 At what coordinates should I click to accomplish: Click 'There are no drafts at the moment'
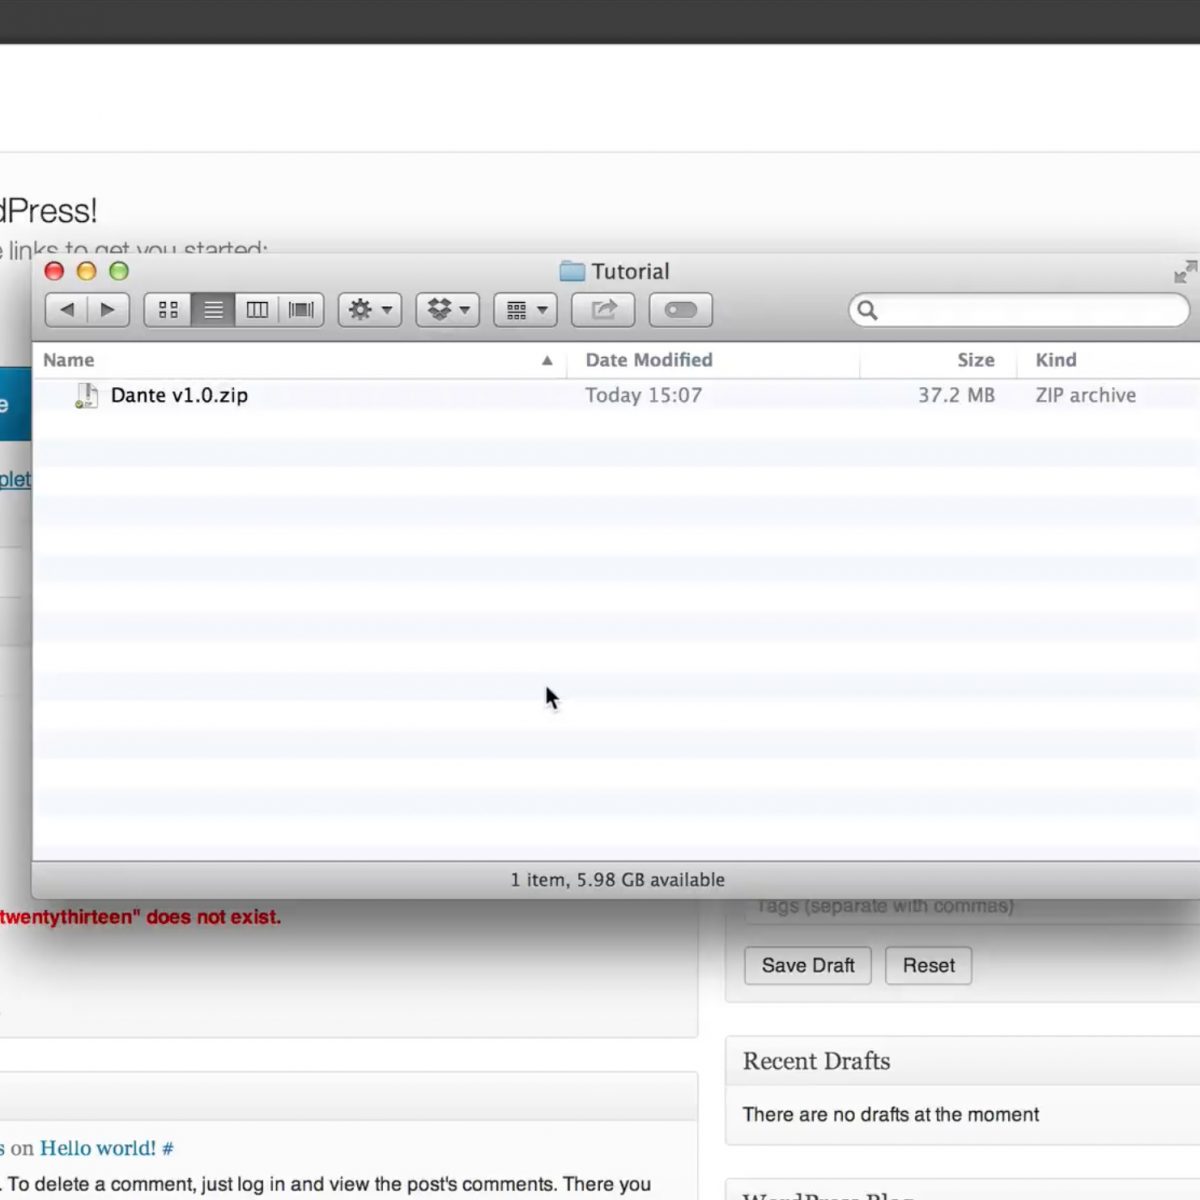[891, 1114]
